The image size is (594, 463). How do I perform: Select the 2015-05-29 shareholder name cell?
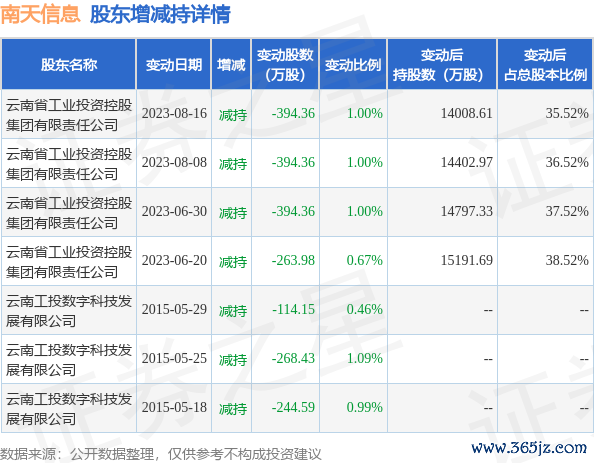[x=69, y=310]
